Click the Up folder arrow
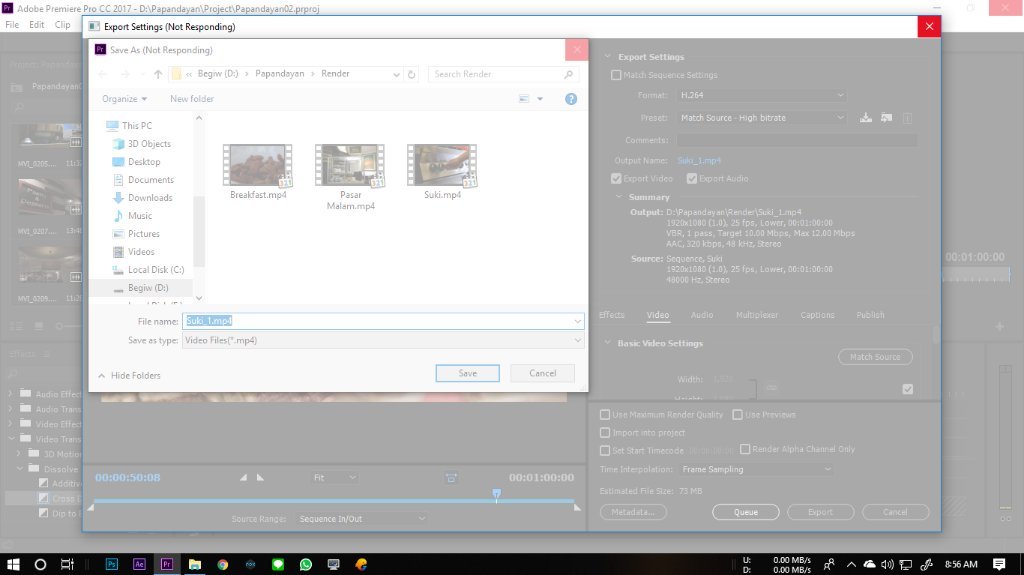 tap(158, 74)
